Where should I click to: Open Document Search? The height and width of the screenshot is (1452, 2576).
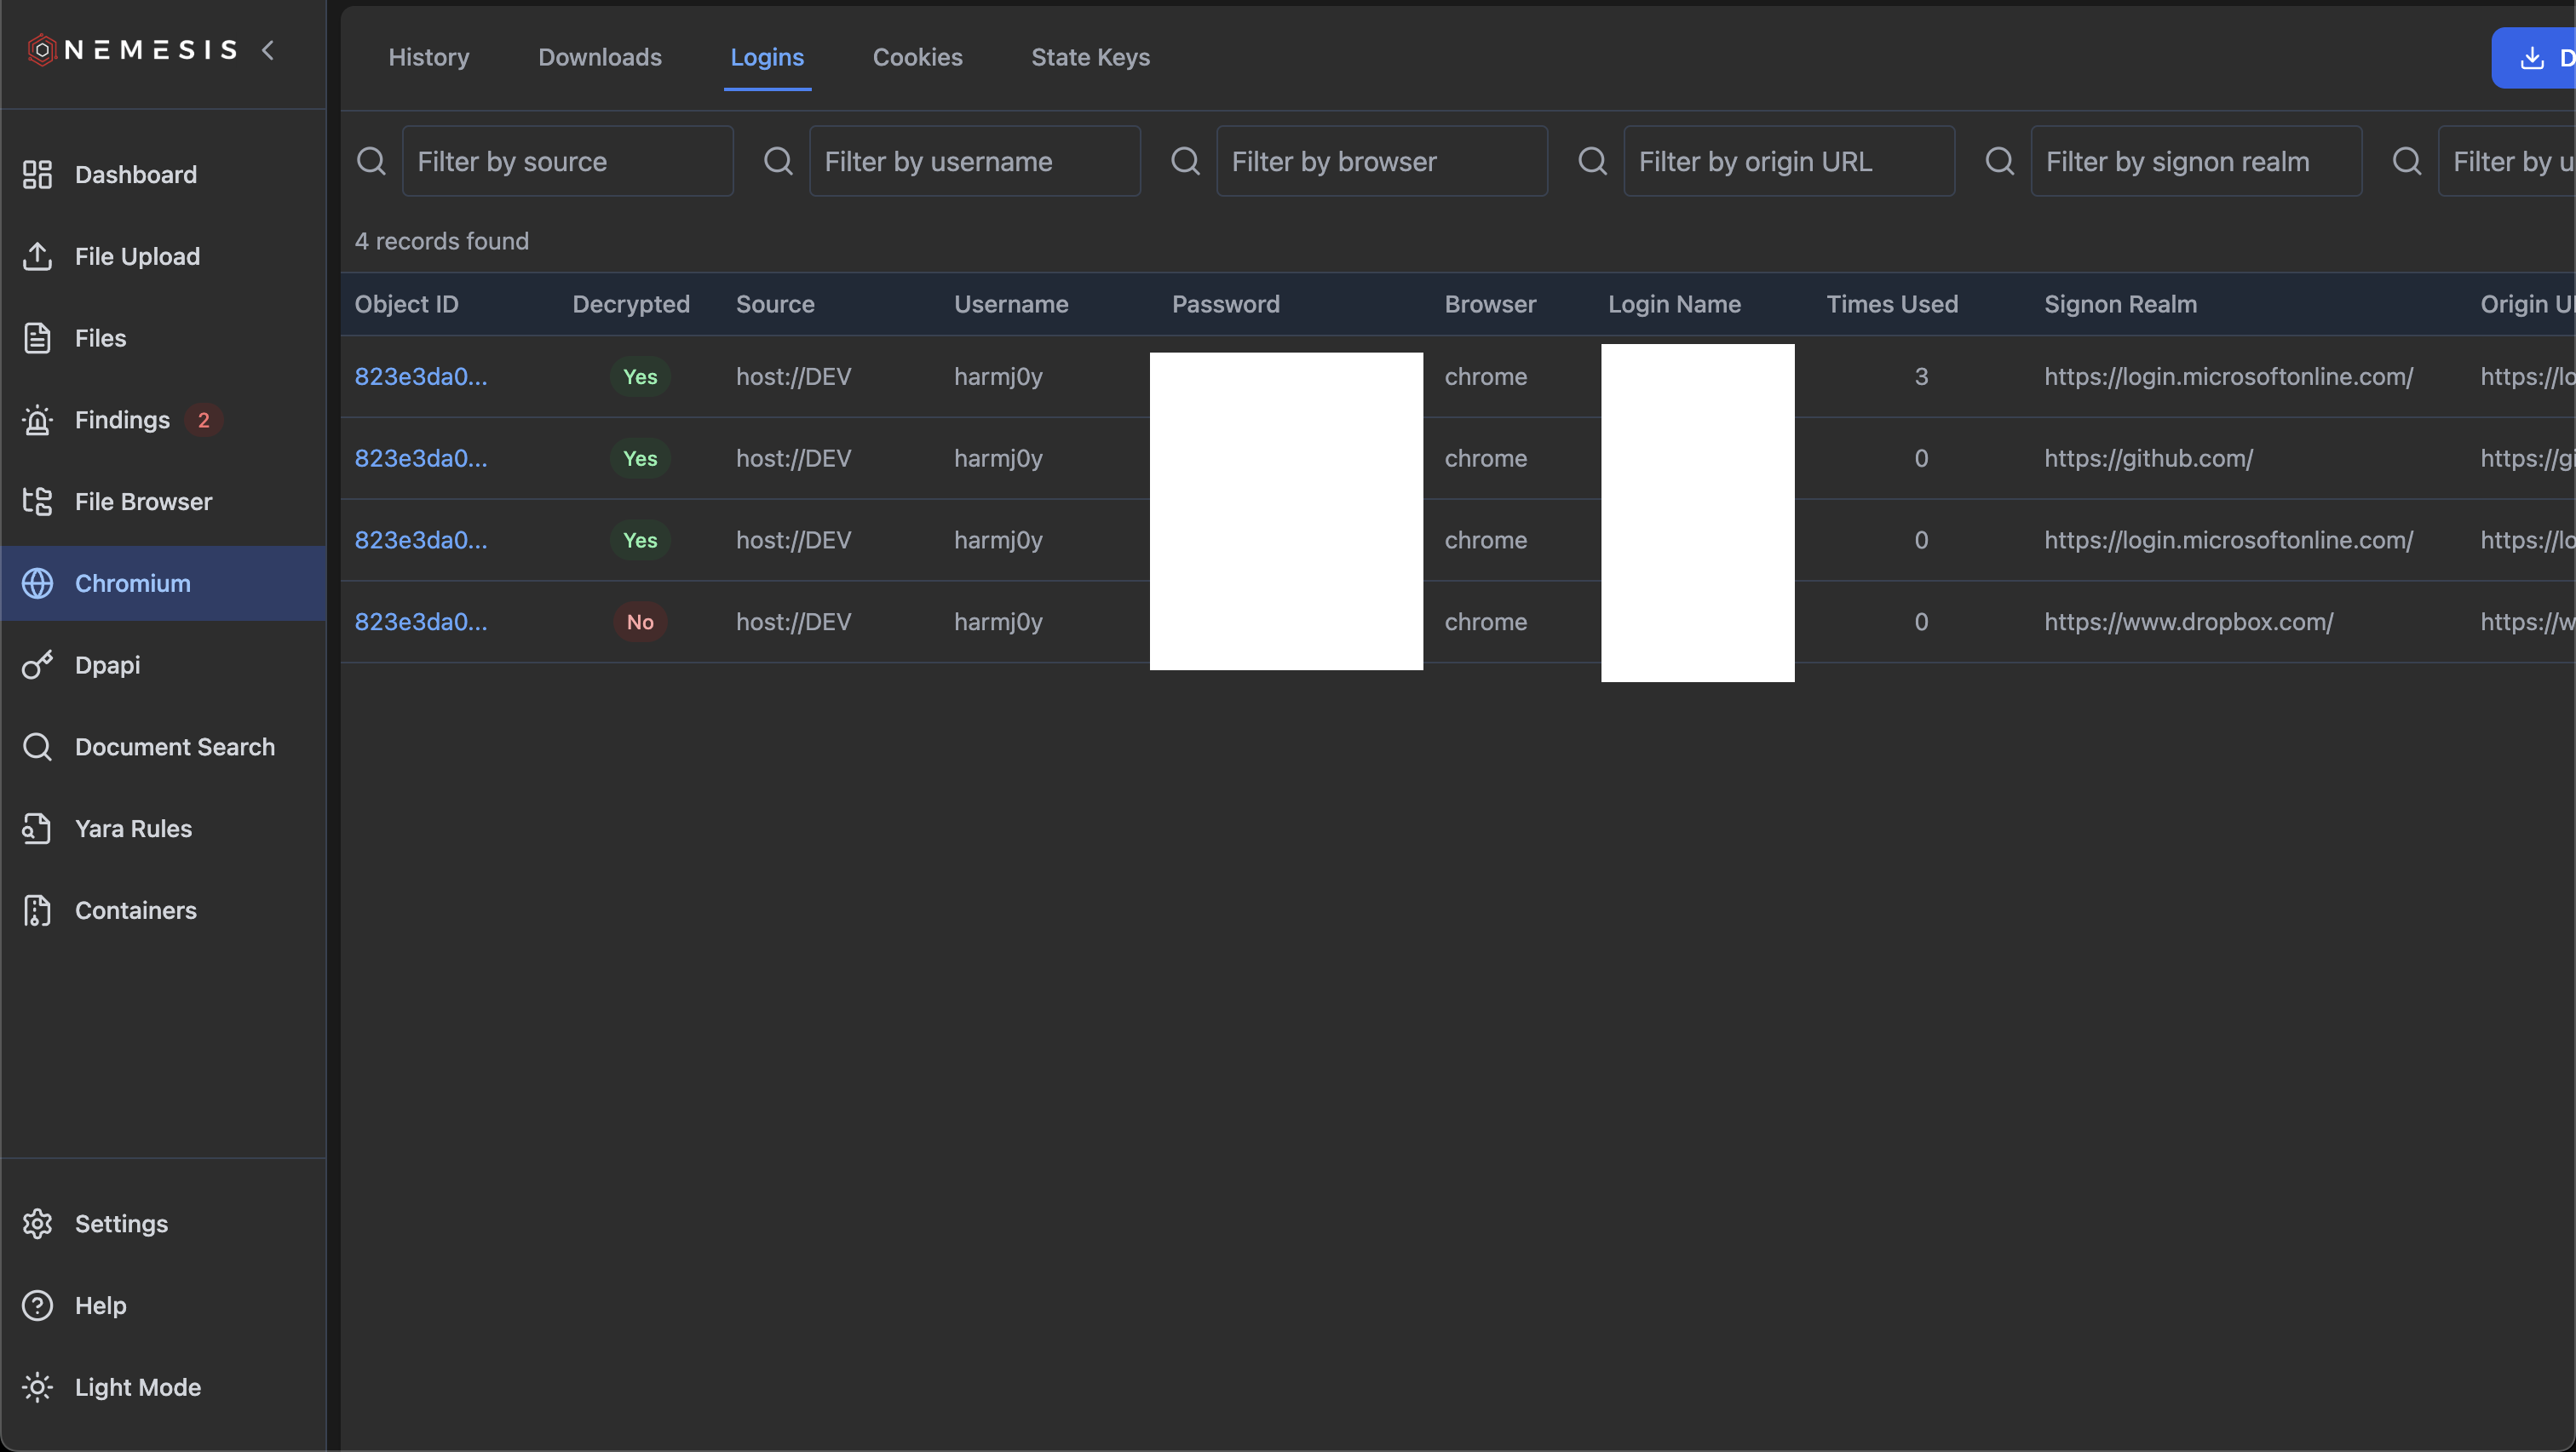tap(175, 746)
